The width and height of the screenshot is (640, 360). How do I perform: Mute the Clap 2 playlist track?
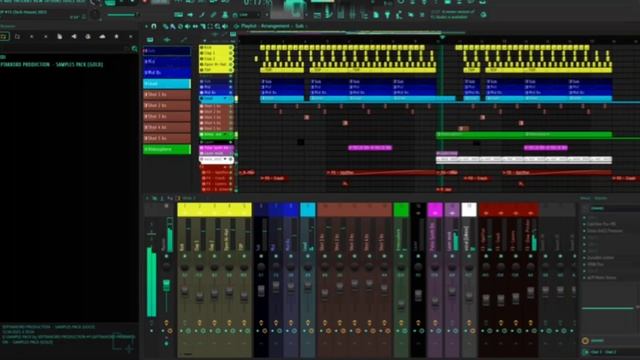click(x=231, y=59)
